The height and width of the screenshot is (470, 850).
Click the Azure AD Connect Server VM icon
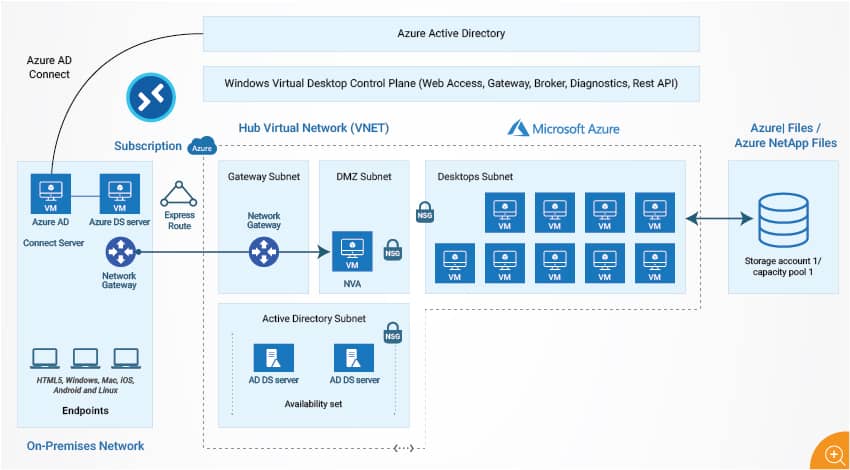(49, 192)
